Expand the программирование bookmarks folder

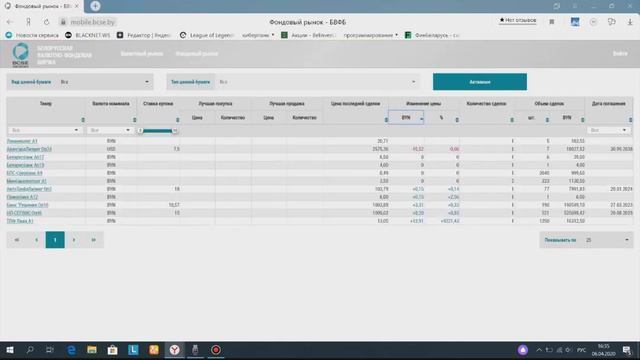[x=371, y=35]
